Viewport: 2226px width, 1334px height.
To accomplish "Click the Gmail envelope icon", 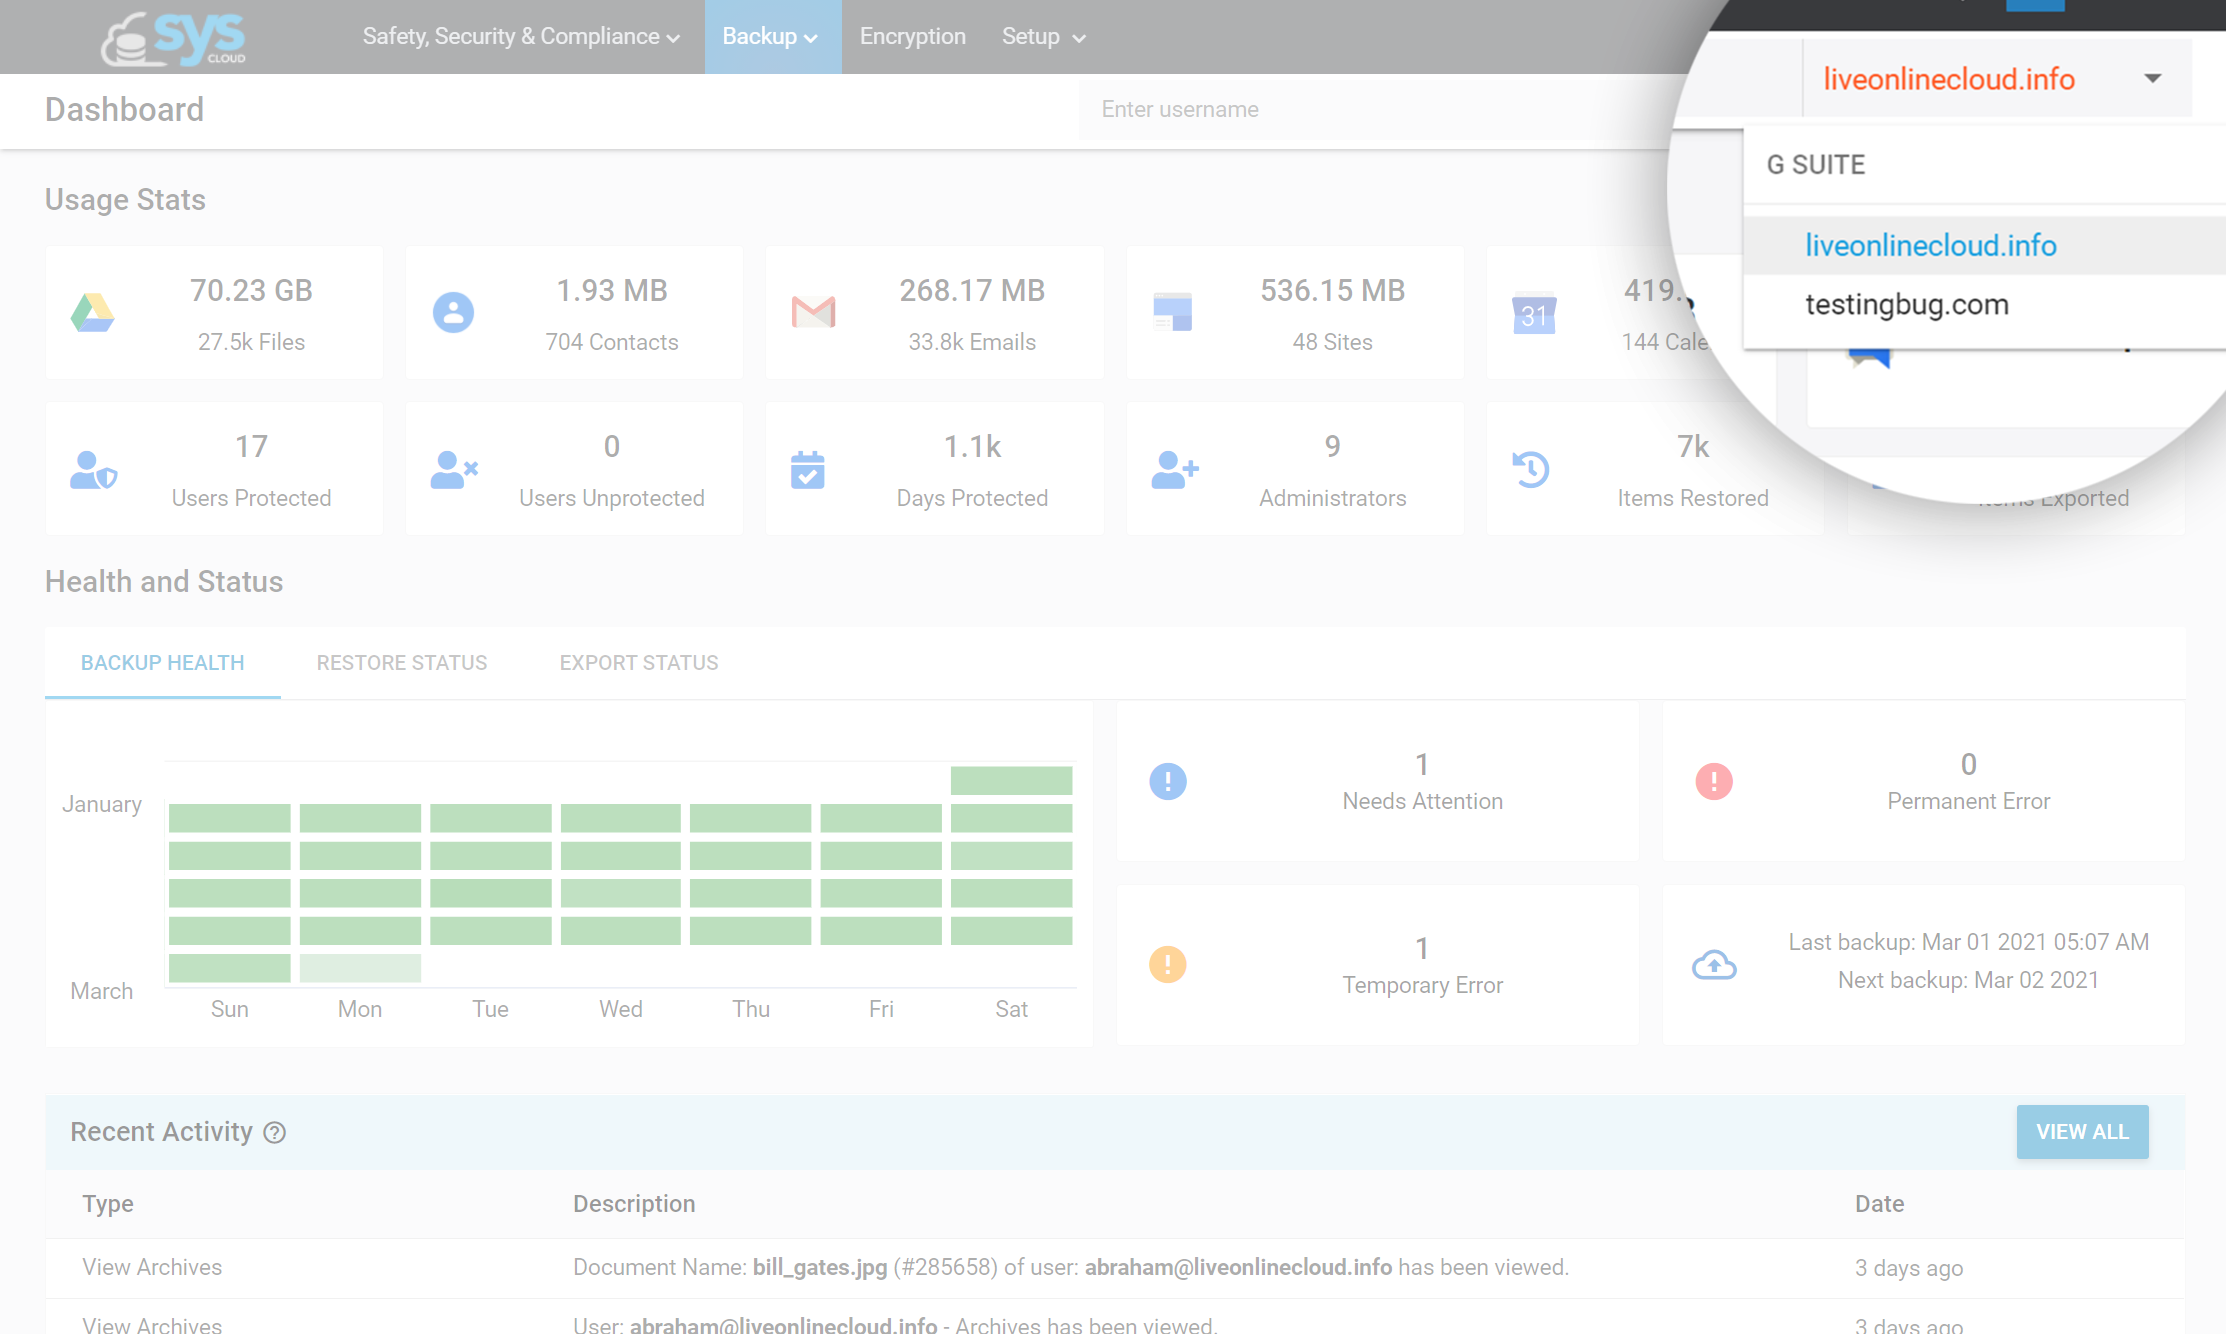I will [813, 313].
